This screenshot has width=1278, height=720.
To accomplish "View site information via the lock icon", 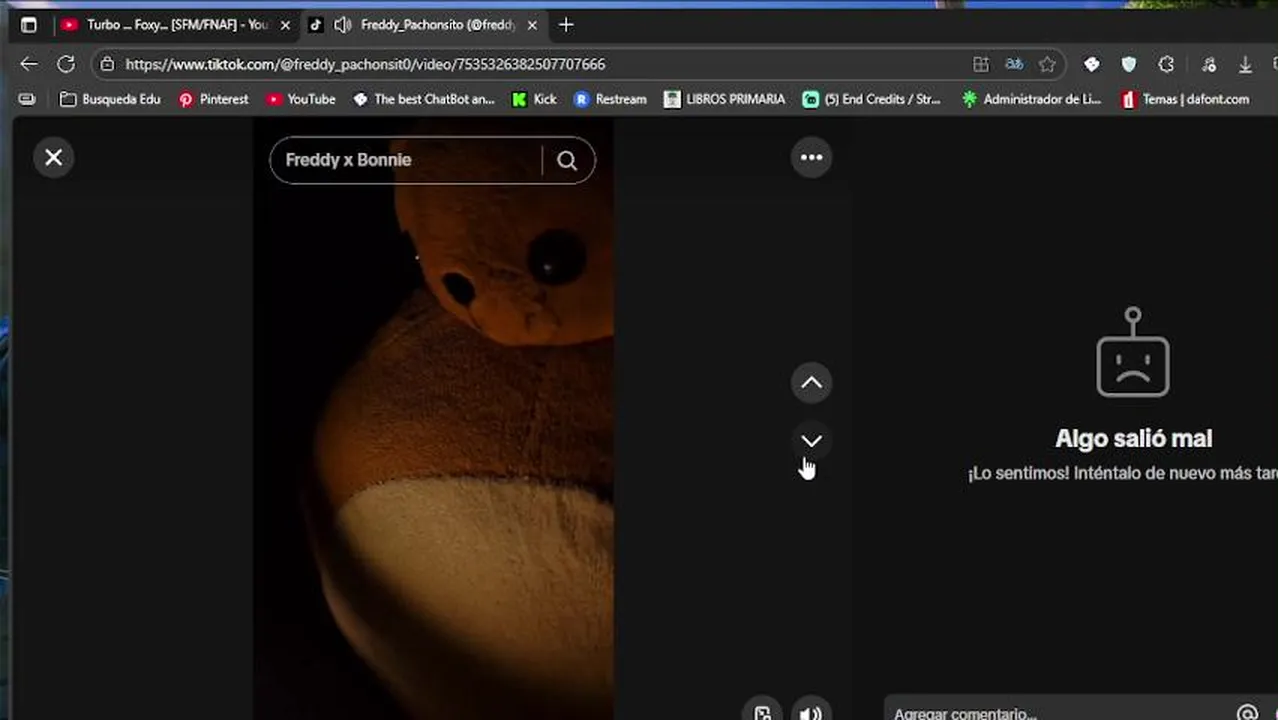I will pyautogui.click(x=107, y=64).
